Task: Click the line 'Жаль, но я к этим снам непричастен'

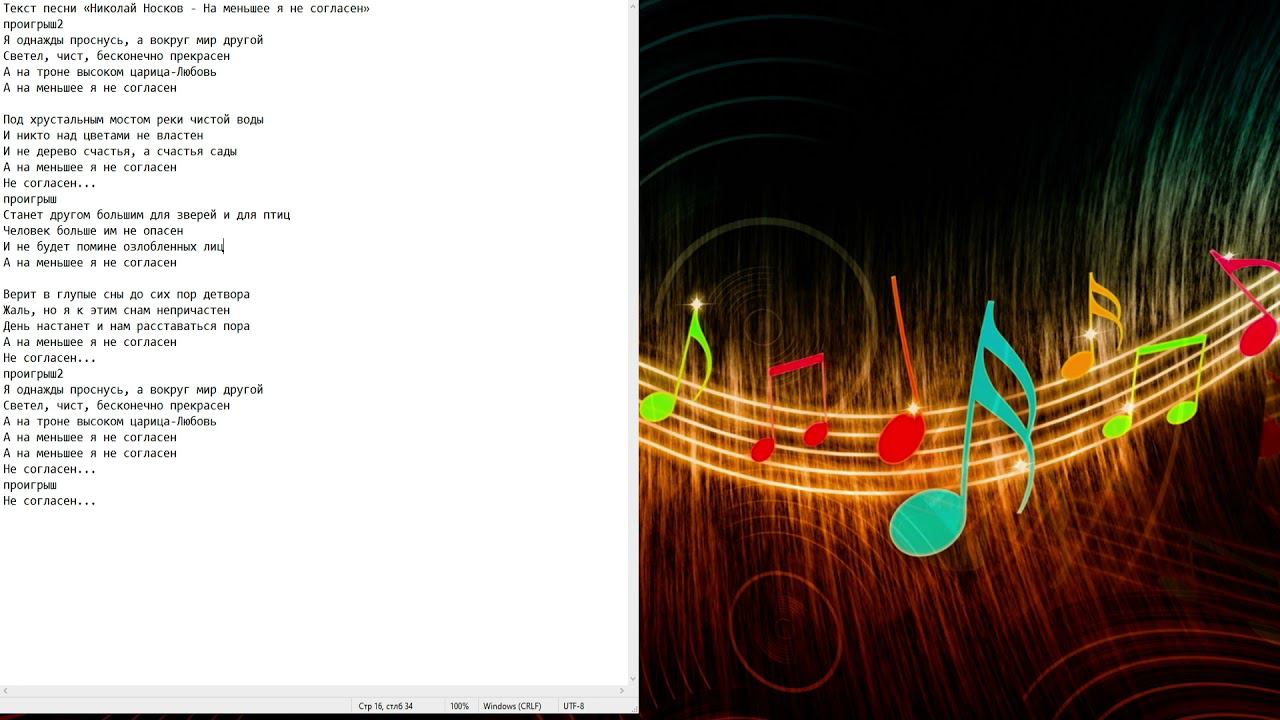Action: point(117,310)
